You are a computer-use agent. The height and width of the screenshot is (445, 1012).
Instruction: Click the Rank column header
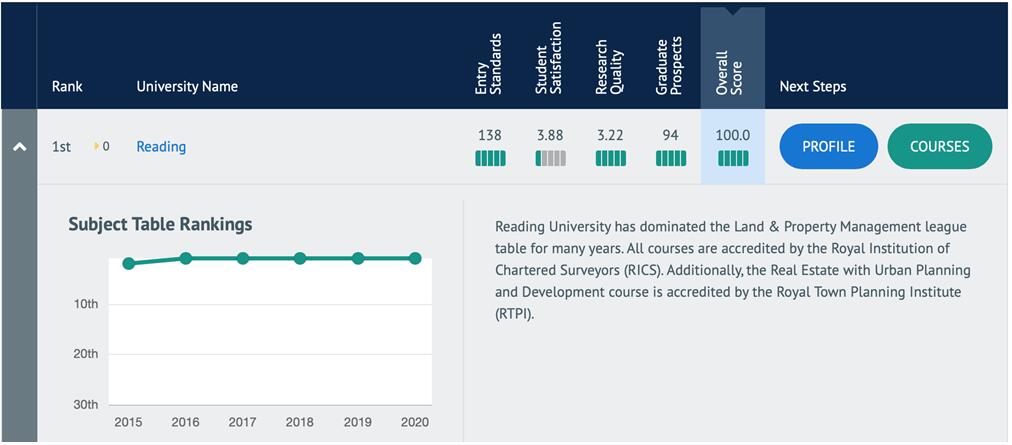67,87
